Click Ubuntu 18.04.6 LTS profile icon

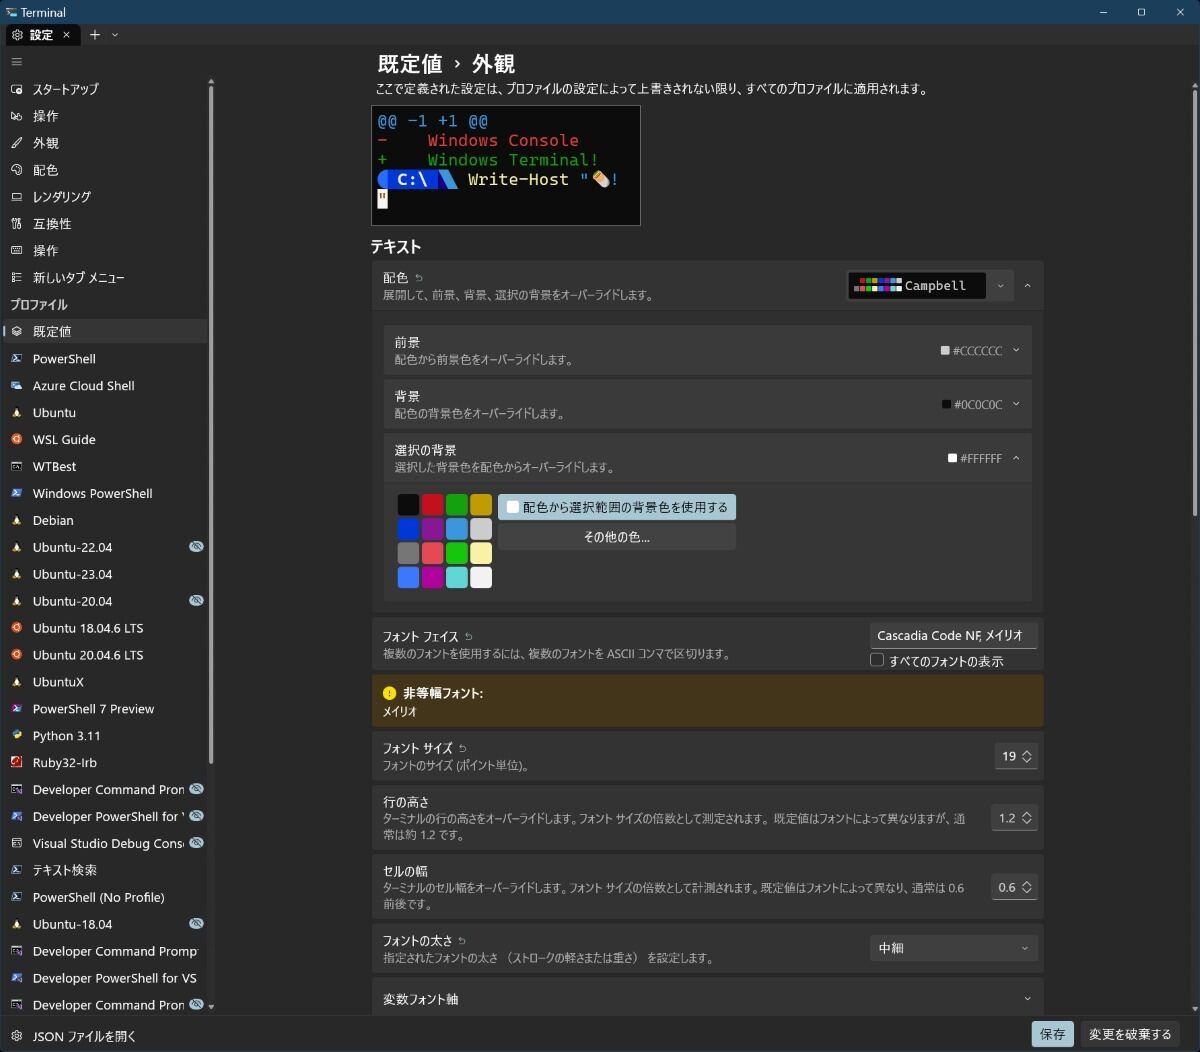[x=16, y=628]
